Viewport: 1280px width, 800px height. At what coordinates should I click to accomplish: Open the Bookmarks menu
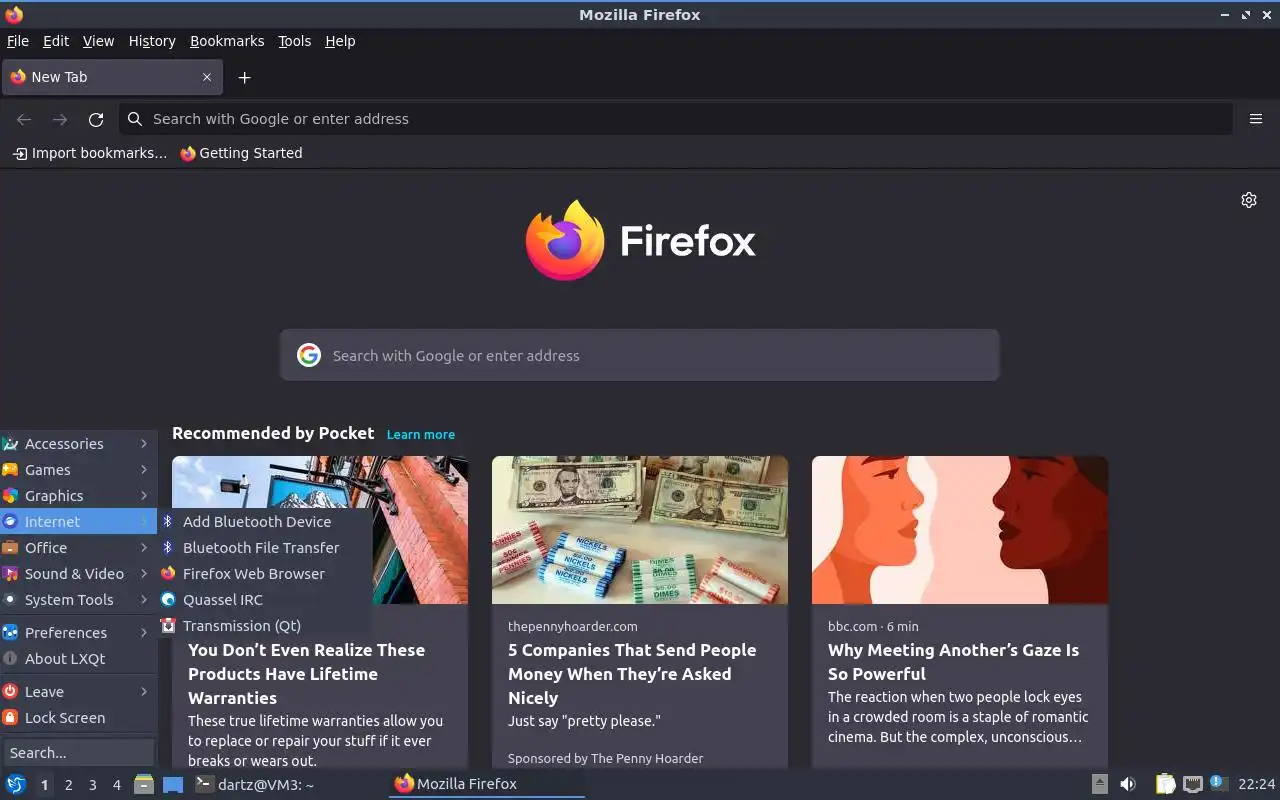click(227, 41)
